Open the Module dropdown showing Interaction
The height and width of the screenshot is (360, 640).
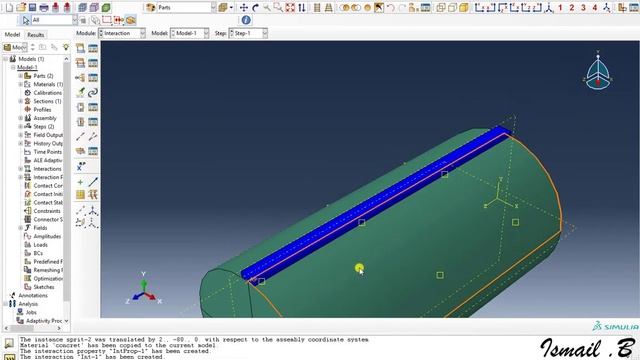(122, 33)
